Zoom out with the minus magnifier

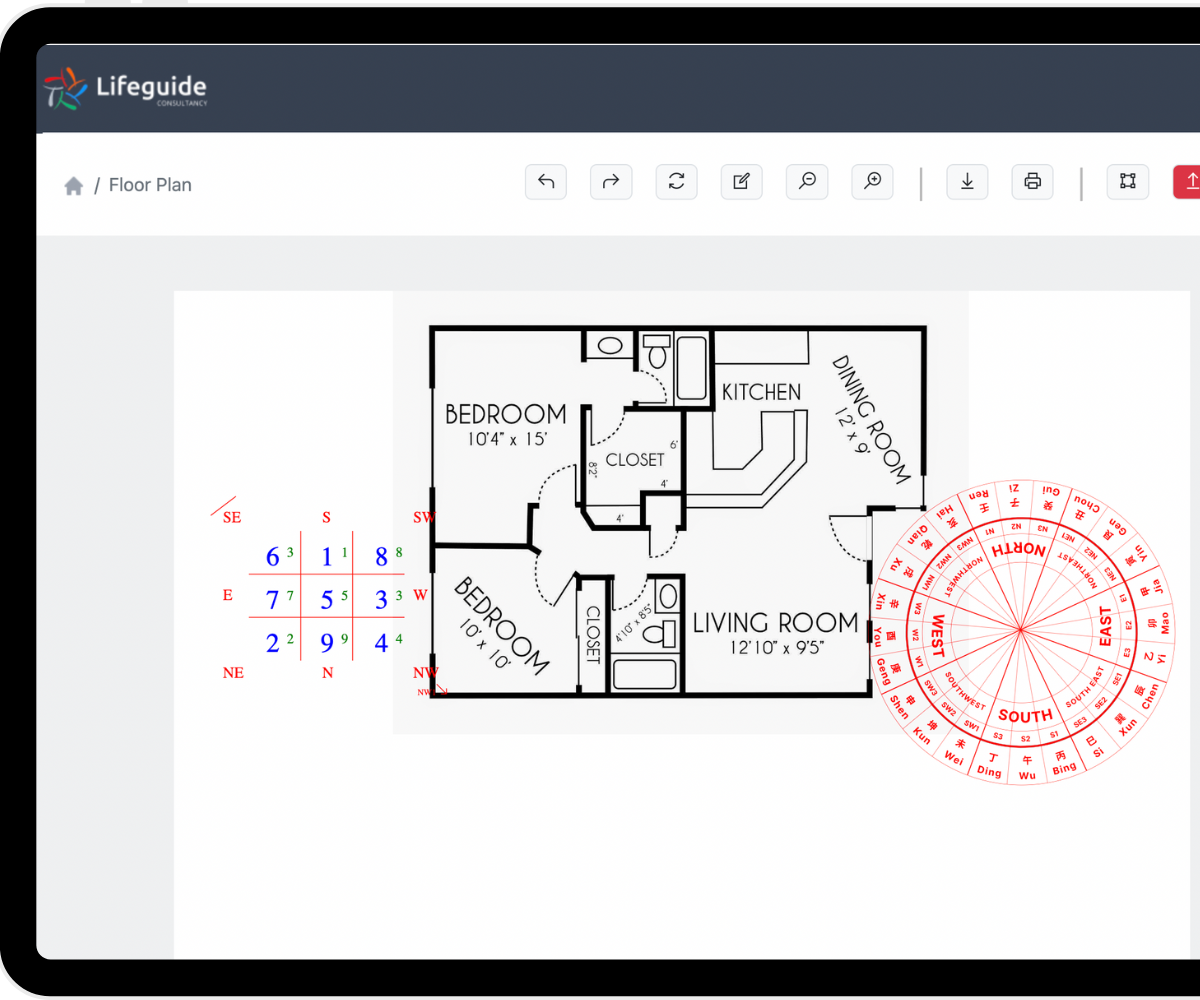click(x=807, y=181)
